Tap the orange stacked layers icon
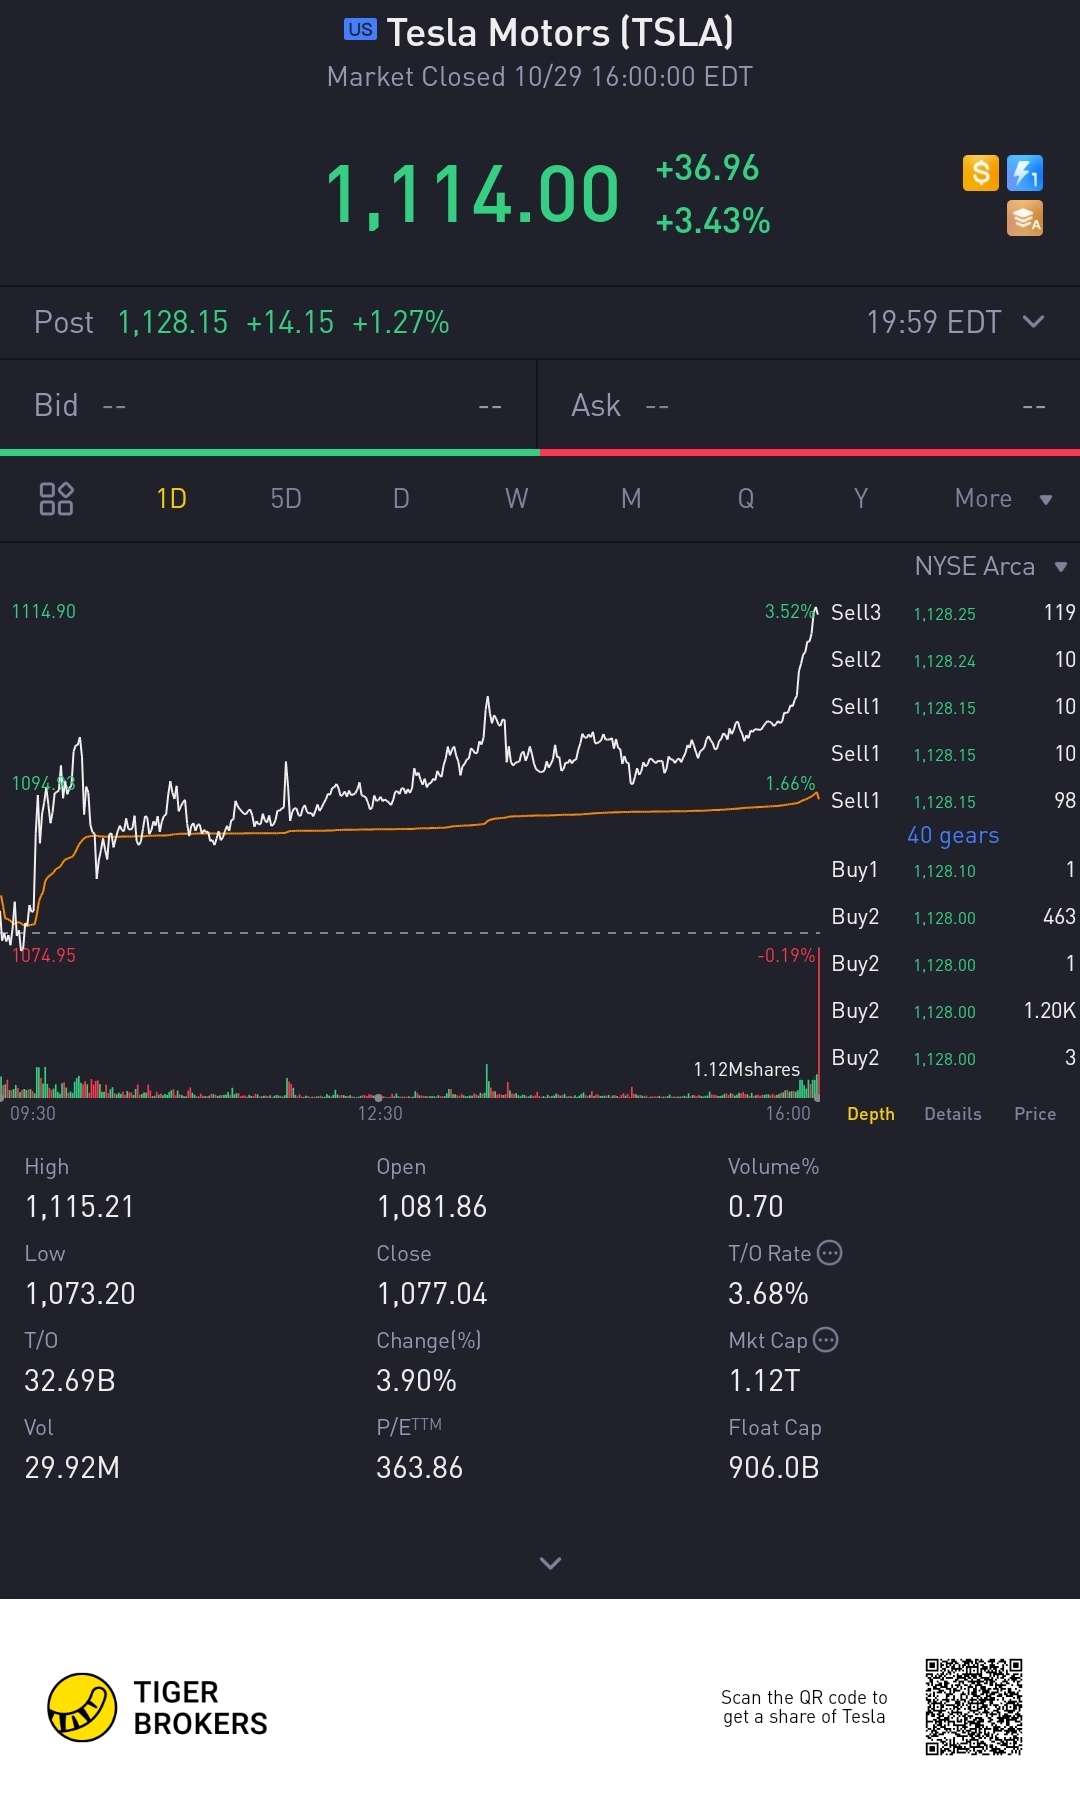Image resolution: width=1080 pixels, height=1816 pixels. (x=1025, y=218)
